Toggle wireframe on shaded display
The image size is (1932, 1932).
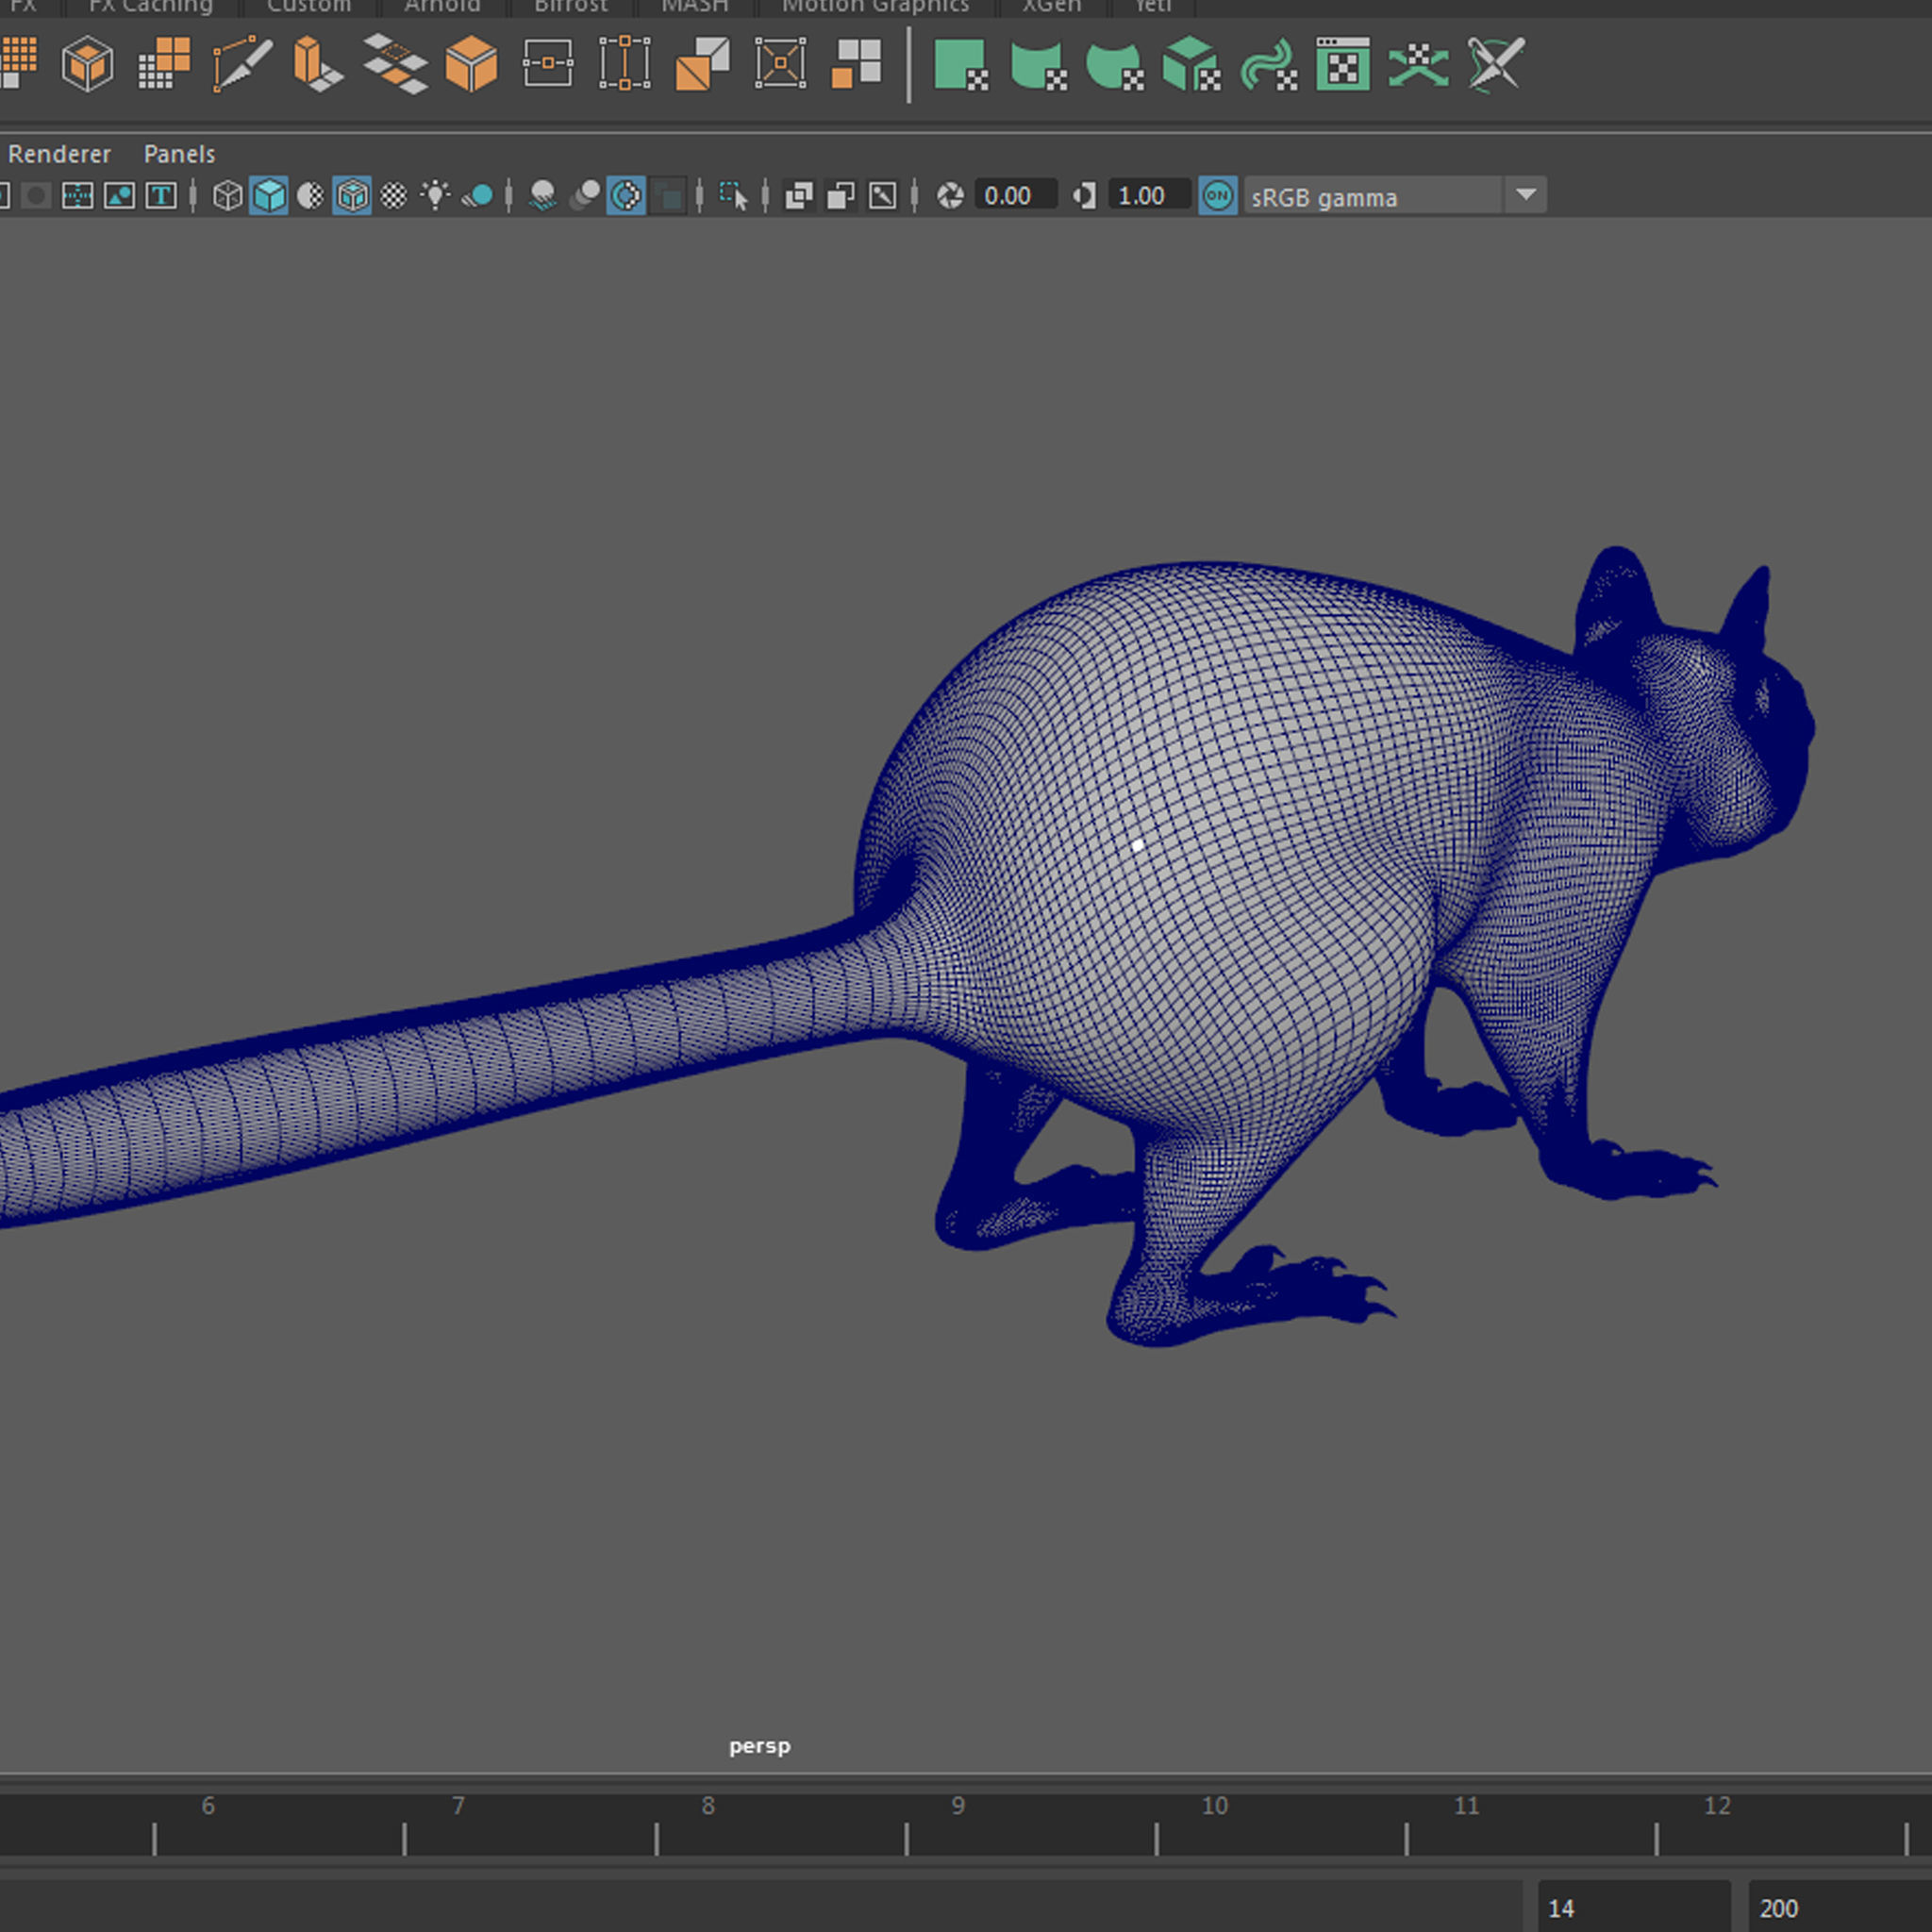click(352, 196)
